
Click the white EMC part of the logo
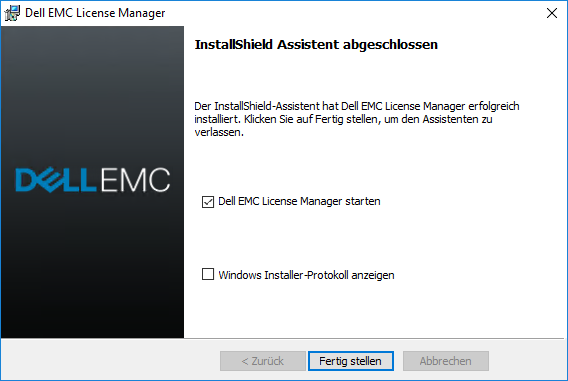tap(135, 180)
